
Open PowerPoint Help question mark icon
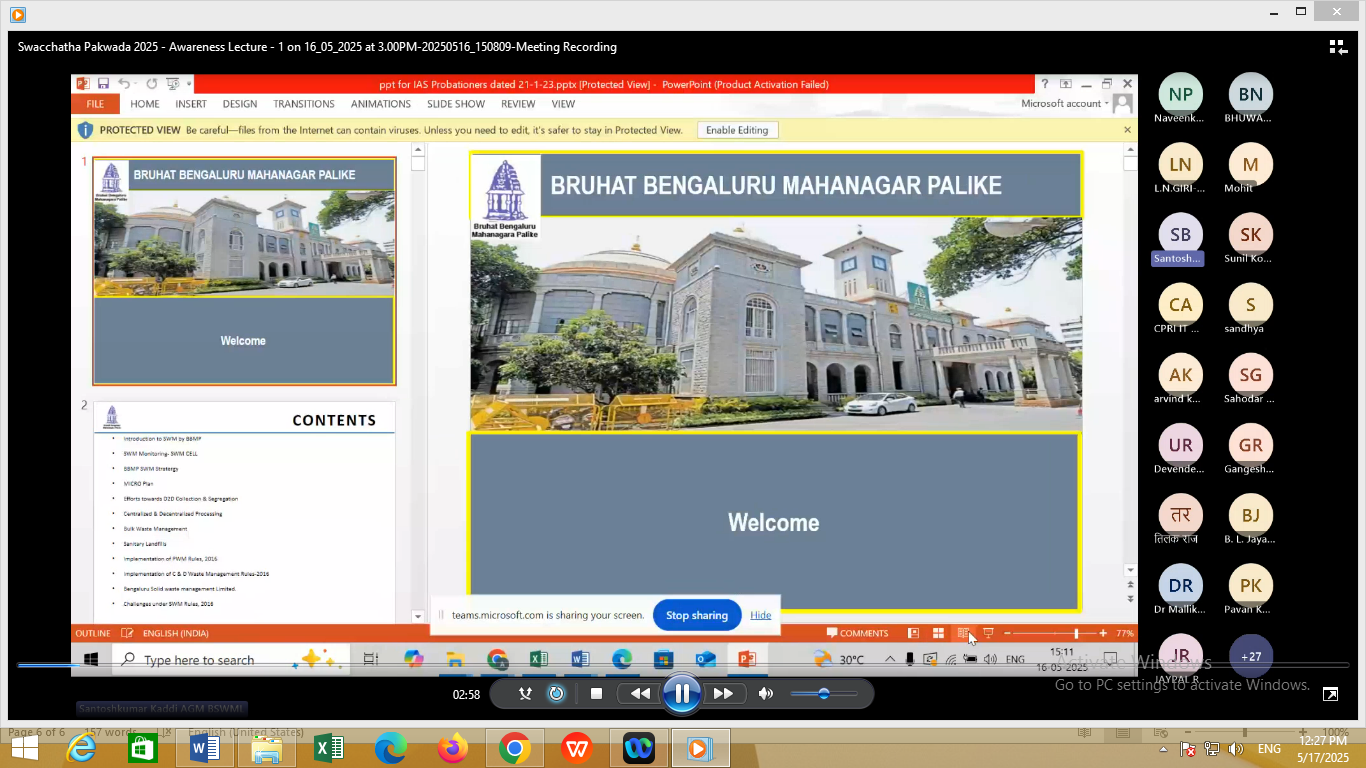click(x=1045, y=84)
